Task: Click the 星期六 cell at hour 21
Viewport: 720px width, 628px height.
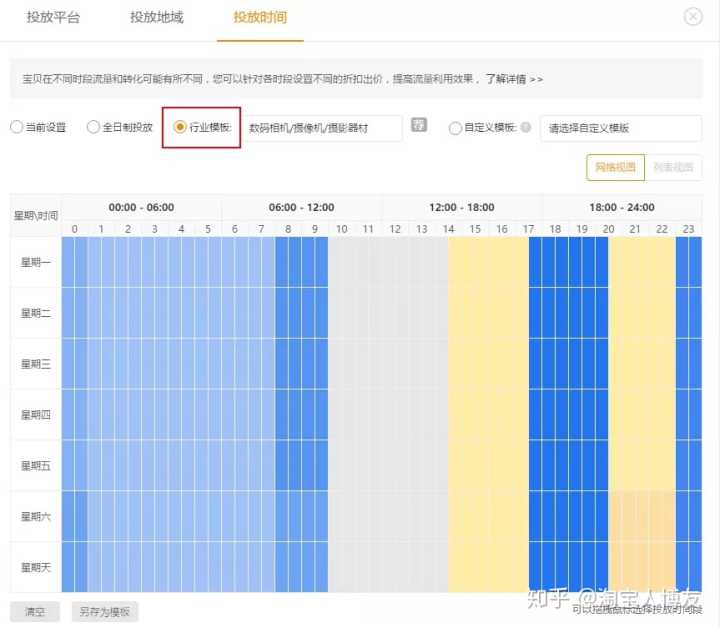Action: point(635,516)
